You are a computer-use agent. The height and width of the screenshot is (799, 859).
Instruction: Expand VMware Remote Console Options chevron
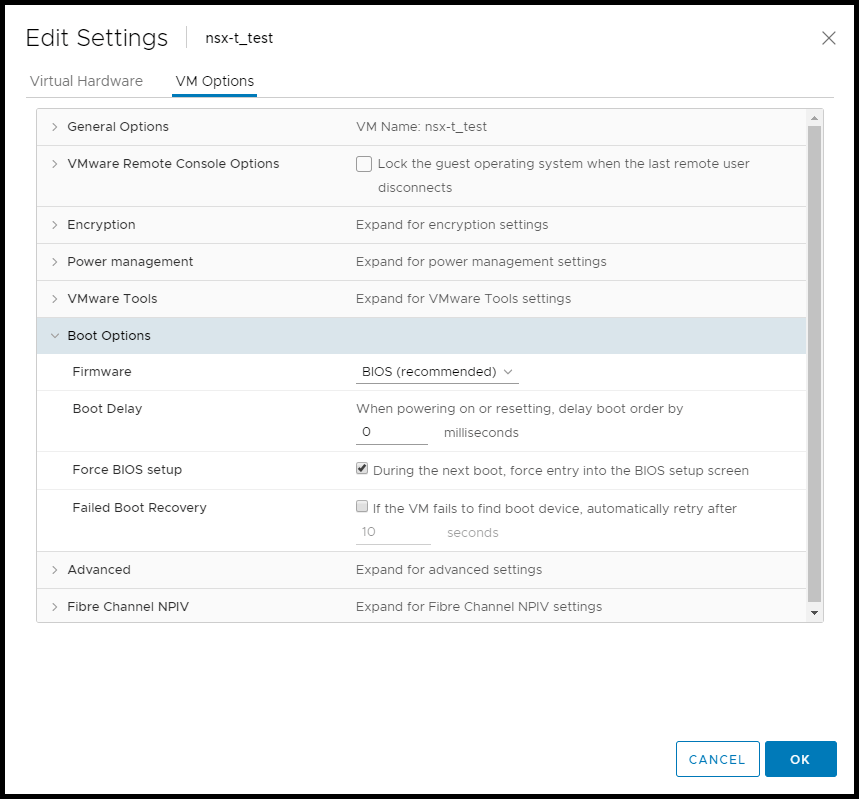(x=55, y=164)
